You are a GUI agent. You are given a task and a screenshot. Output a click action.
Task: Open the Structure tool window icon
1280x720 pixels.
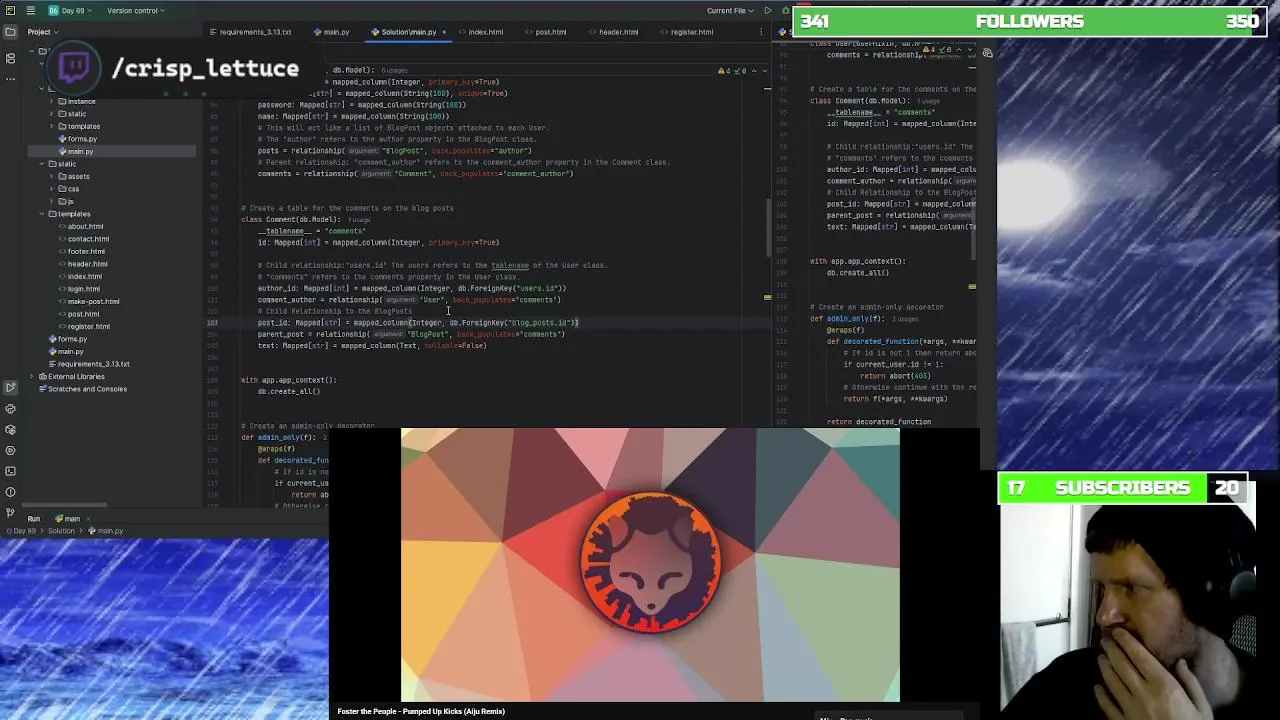(x=10, y=58)
